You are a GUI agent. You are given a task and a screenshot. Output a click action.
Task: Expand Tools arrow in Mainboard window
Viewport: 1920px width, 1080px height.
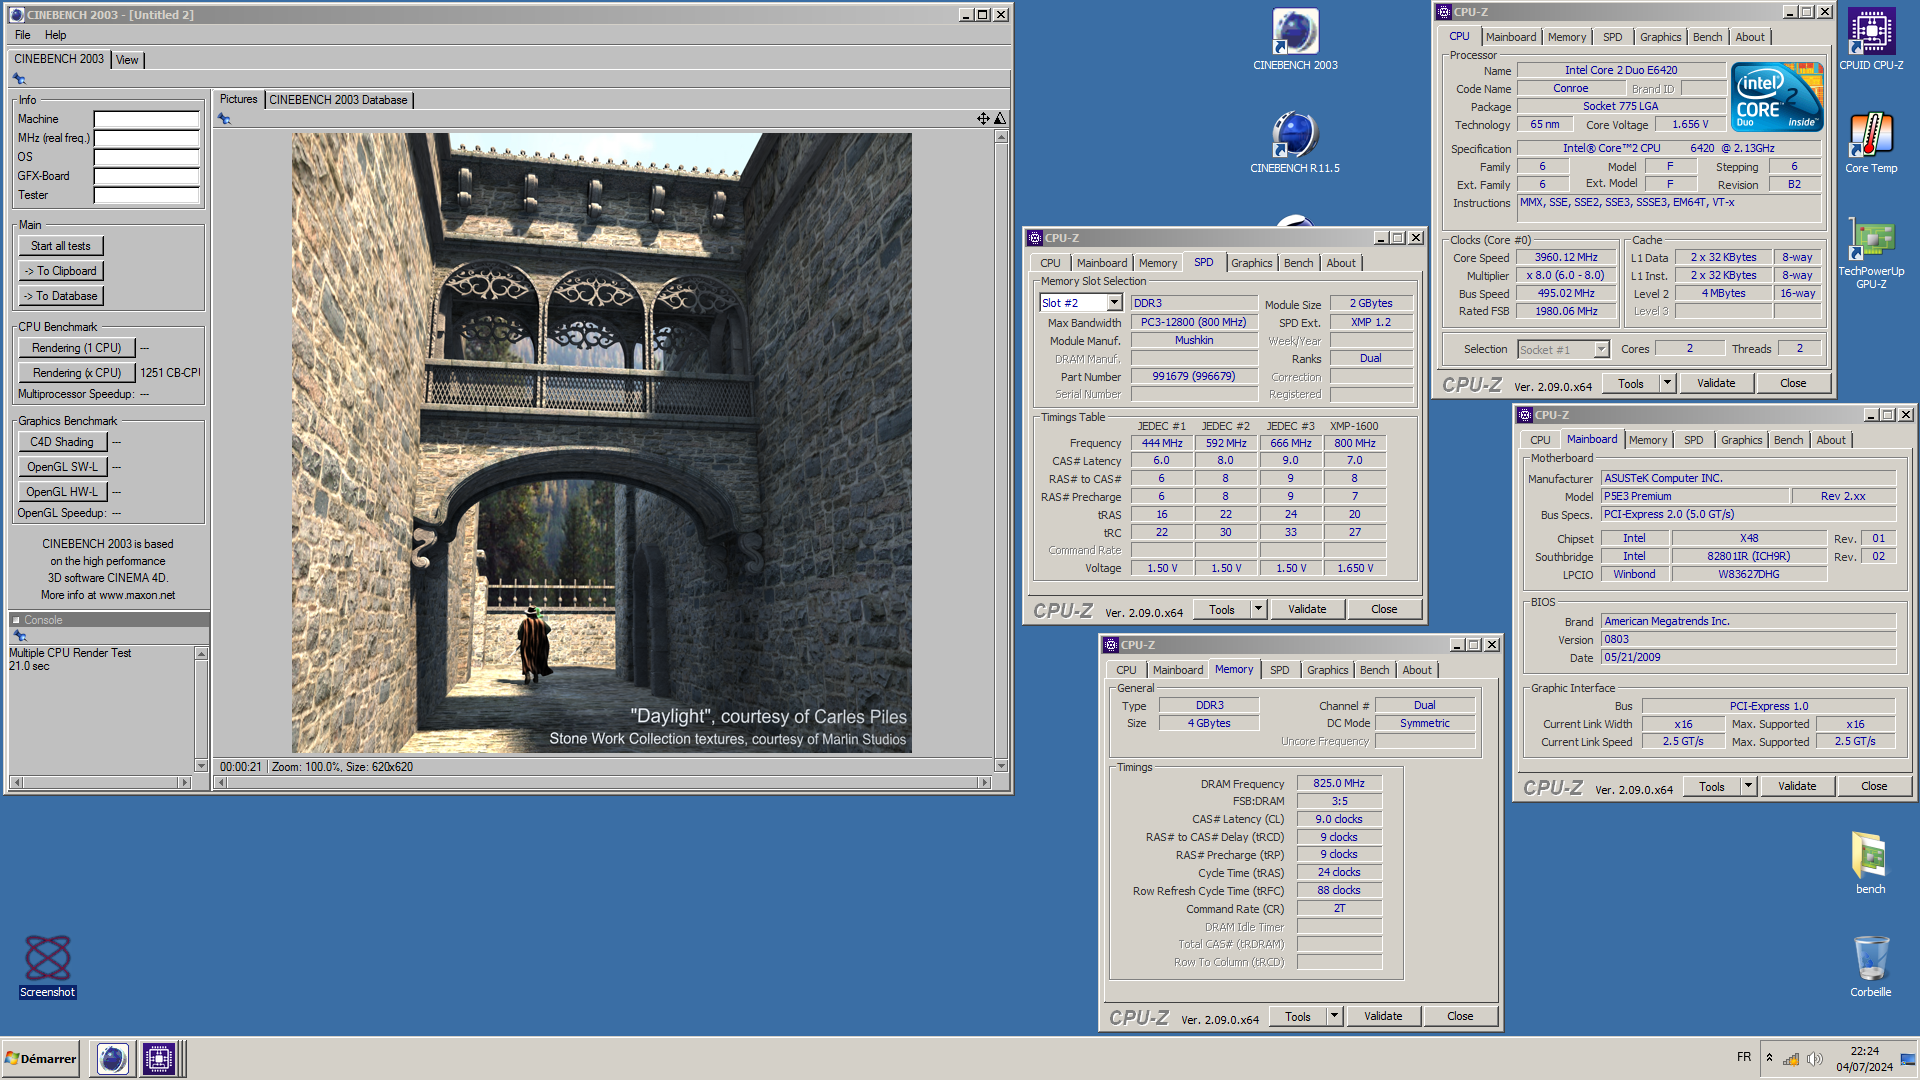1748,786
